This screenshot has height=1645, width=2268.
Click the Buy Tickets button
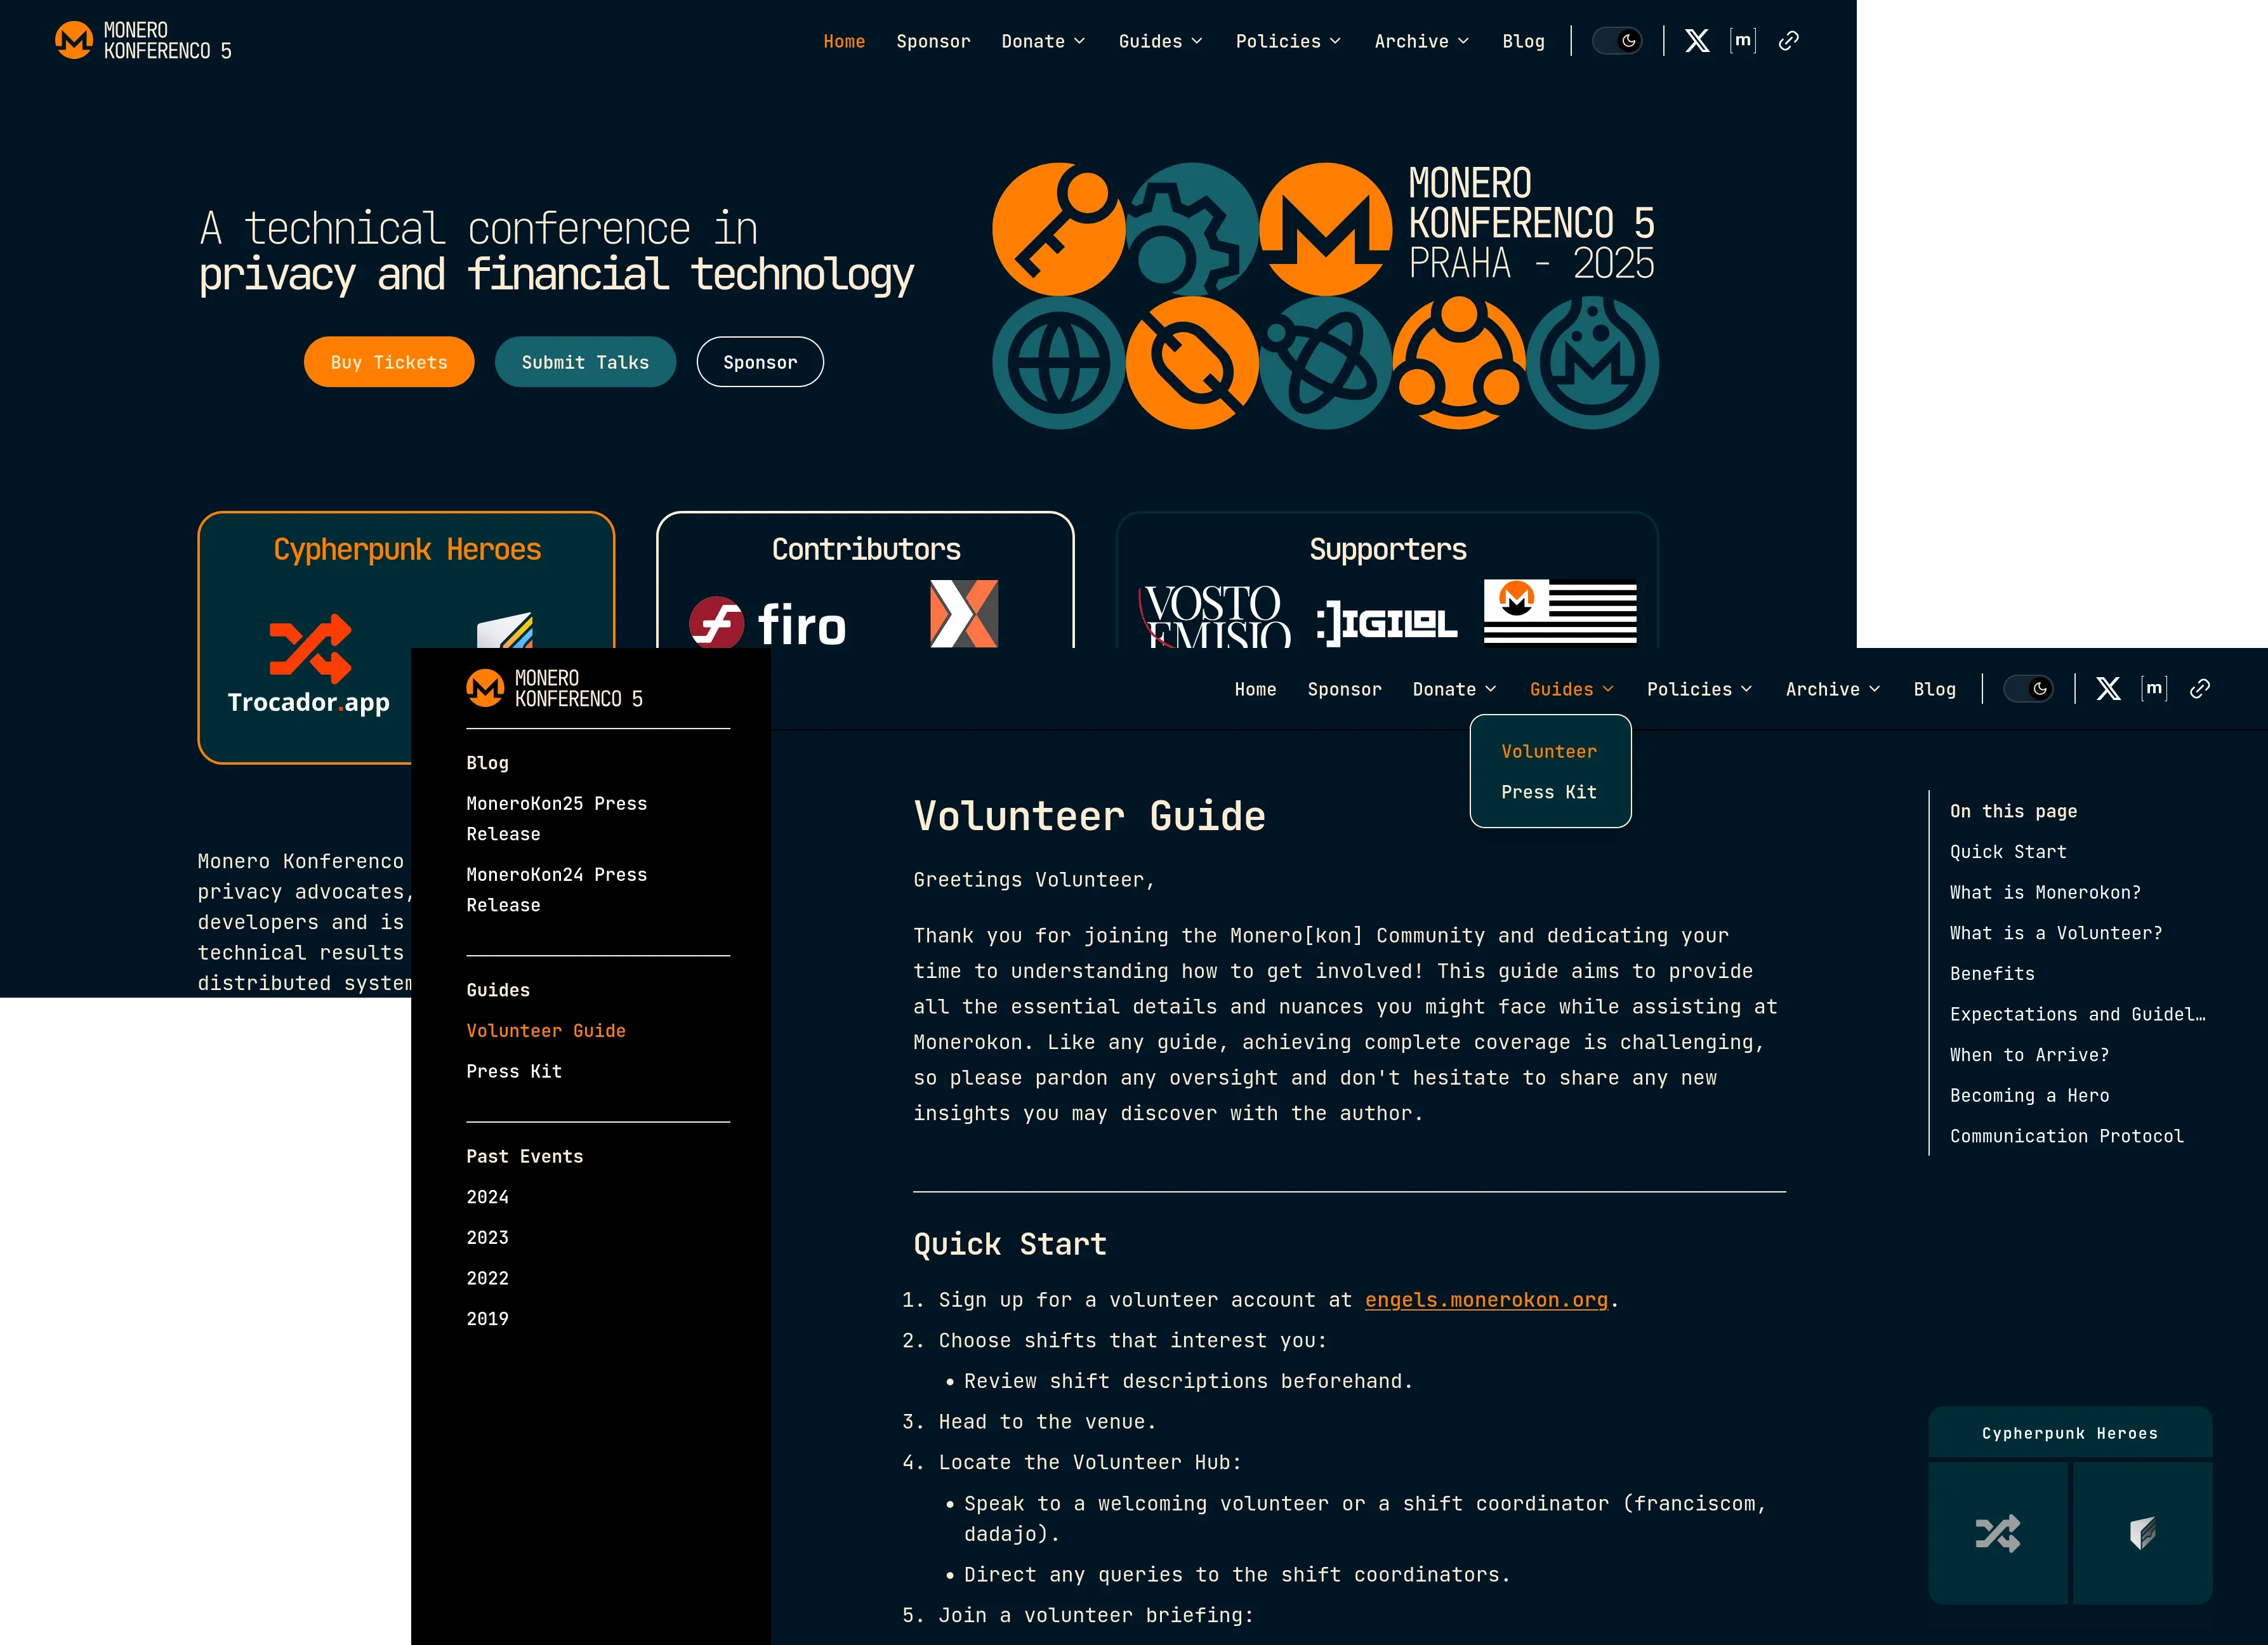click(x=388, y=361)
